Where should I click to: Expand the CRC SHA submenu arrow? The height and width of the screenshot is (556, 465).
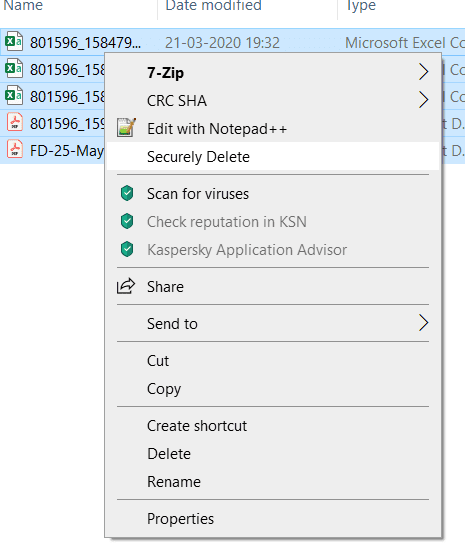pos(423,100)
